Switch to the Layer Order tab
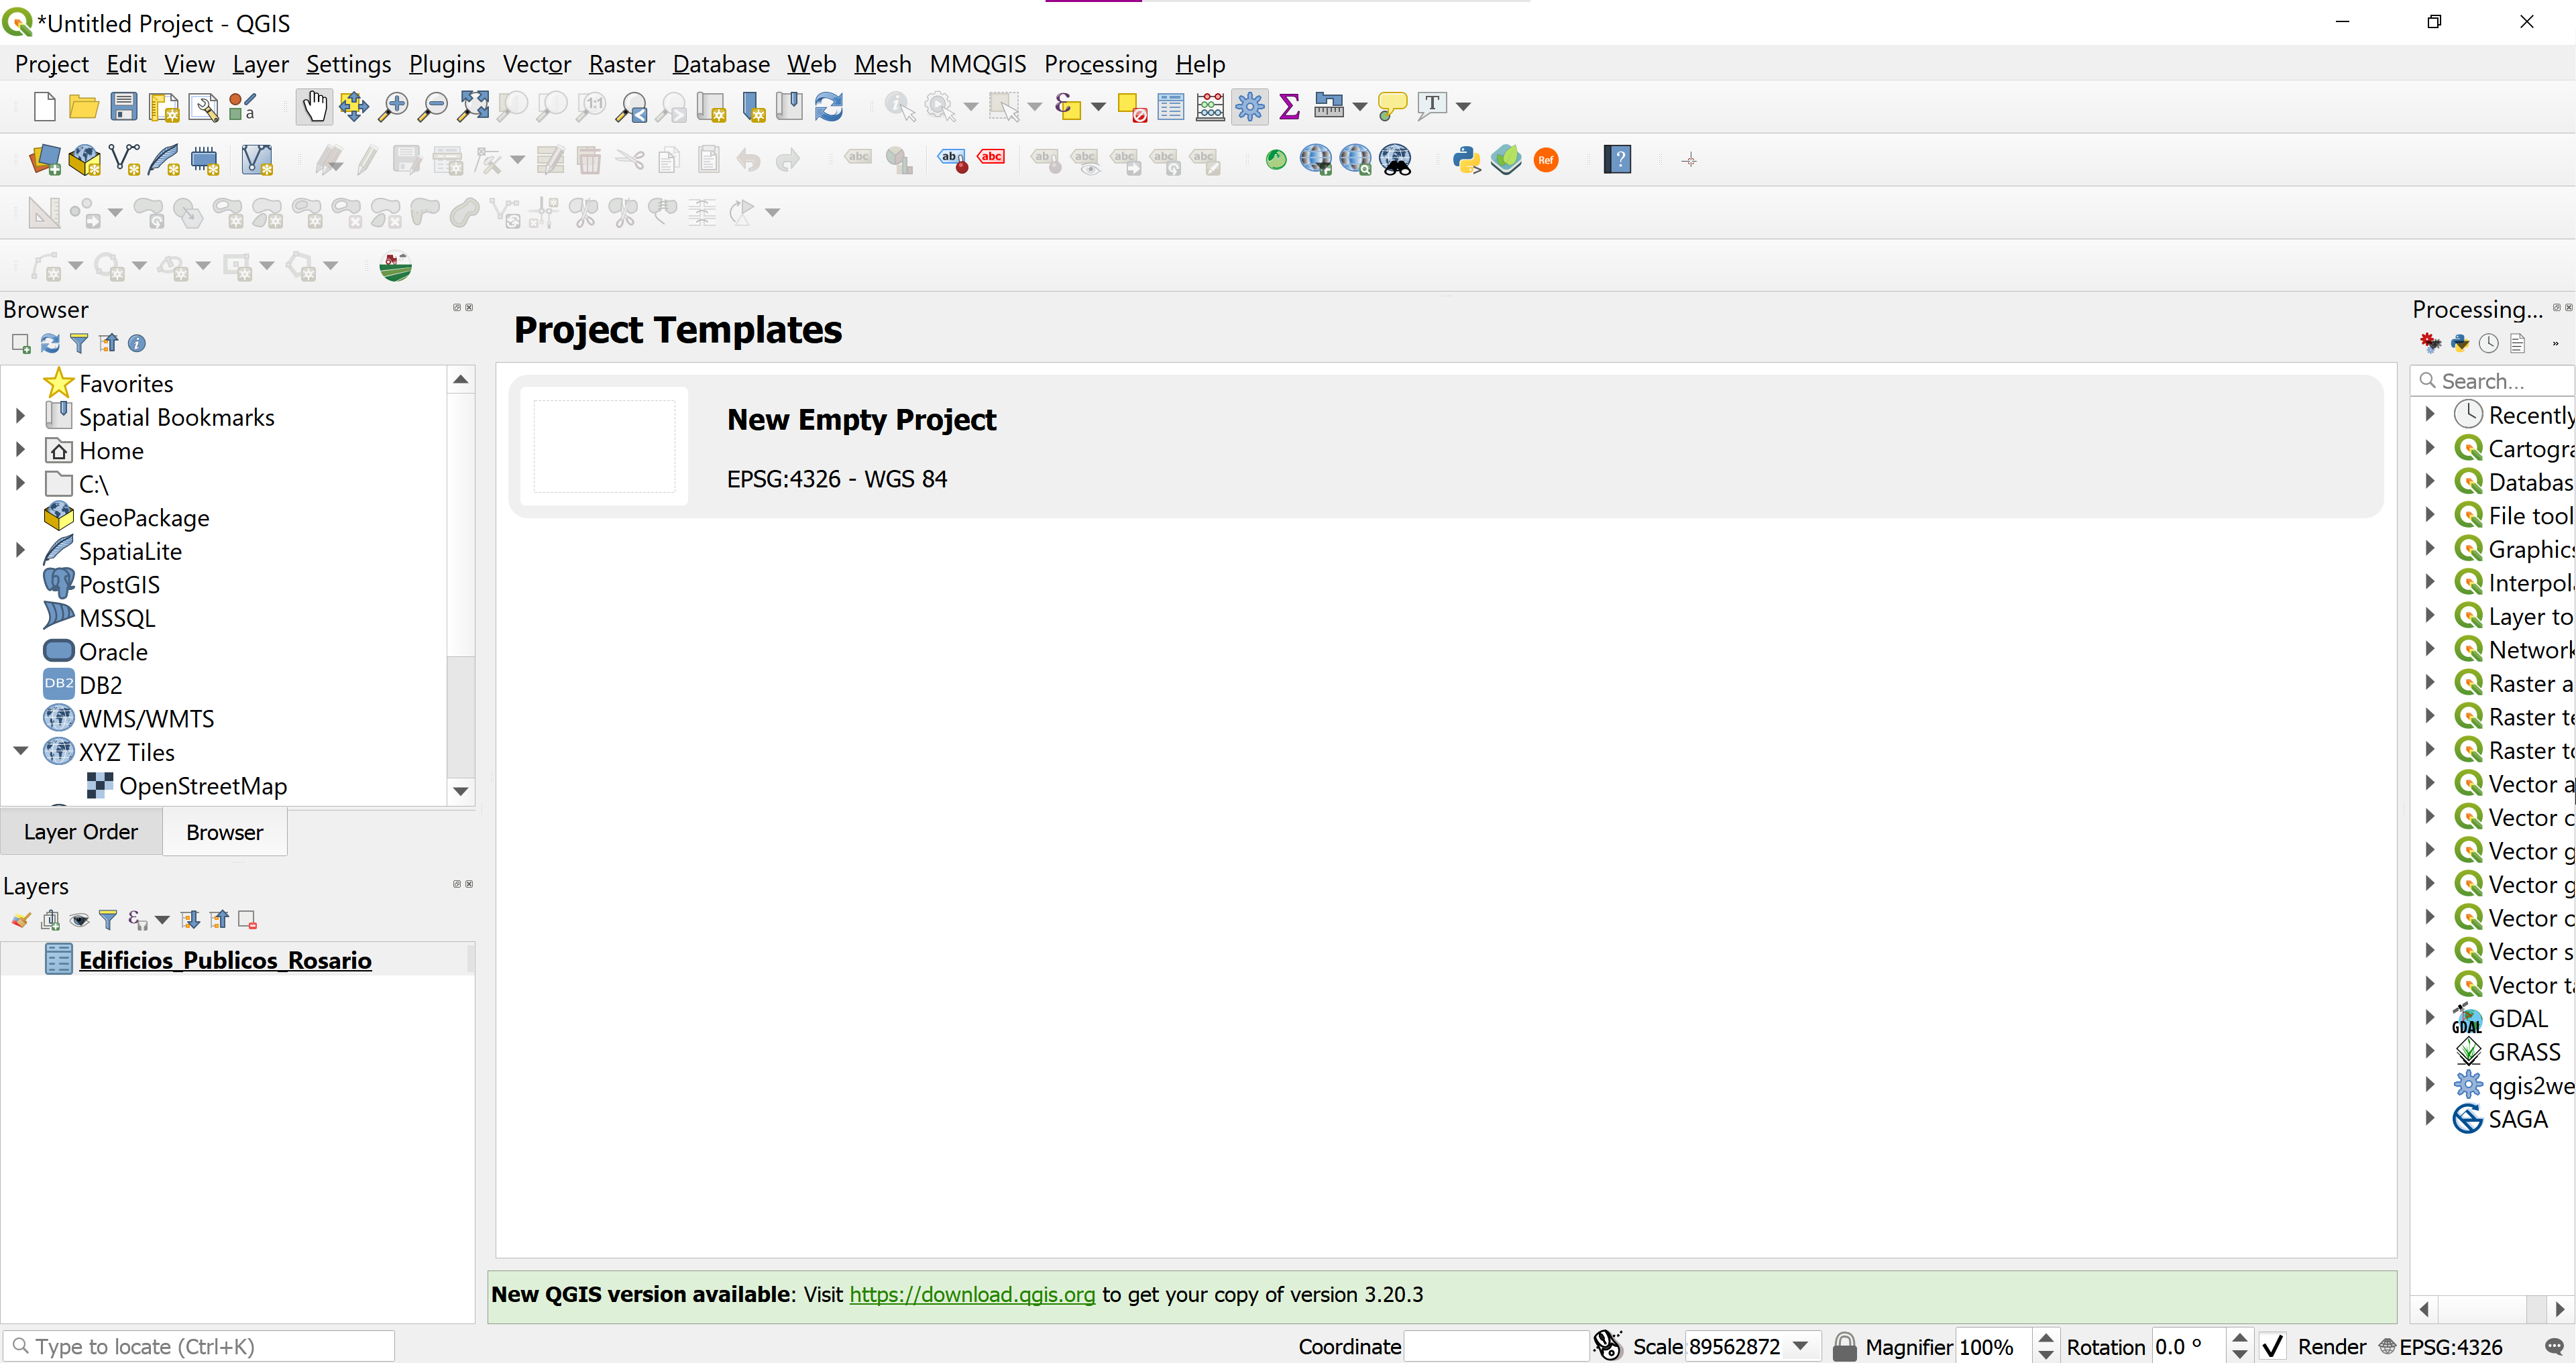2576x1363 pixels. coord(81,832)
